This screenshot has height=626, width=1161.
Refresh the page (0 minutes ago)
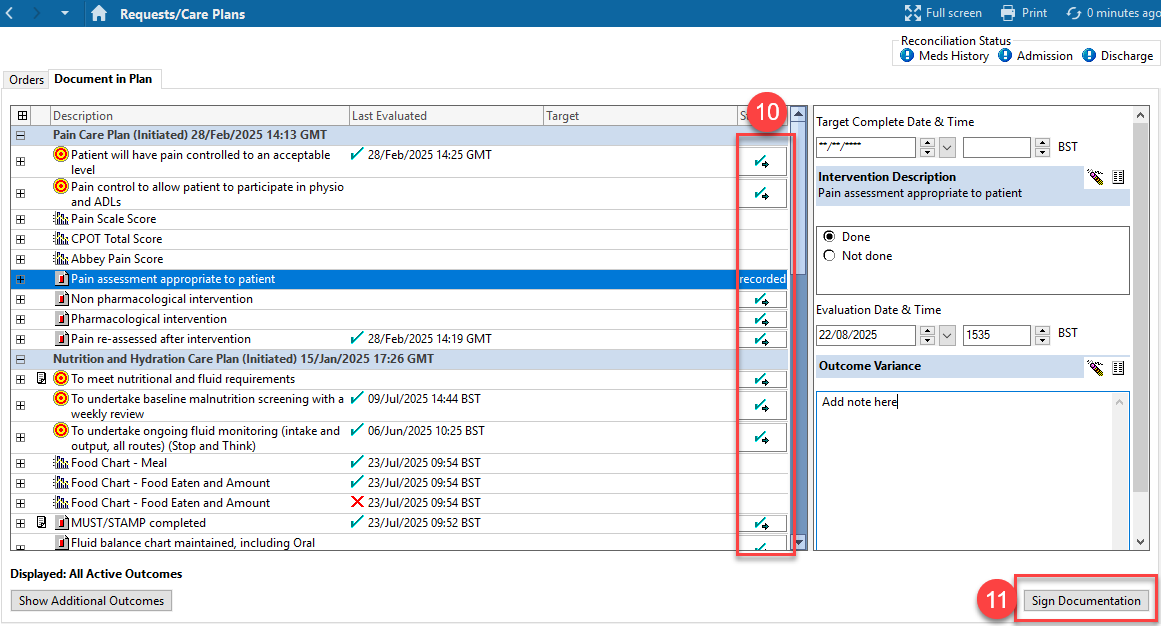point(1113,13)
